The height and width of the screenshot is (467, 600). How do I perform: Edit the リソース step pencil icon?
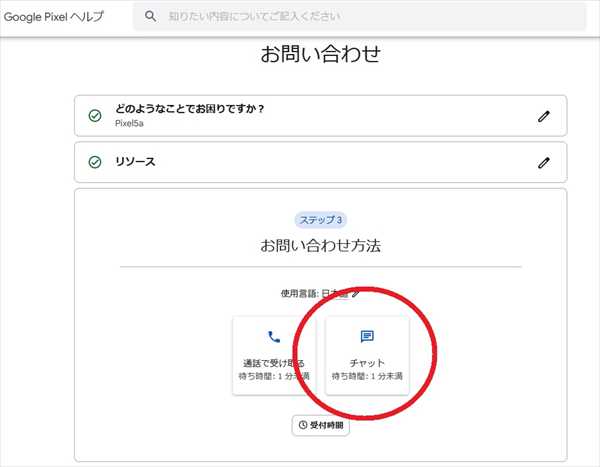544,163
